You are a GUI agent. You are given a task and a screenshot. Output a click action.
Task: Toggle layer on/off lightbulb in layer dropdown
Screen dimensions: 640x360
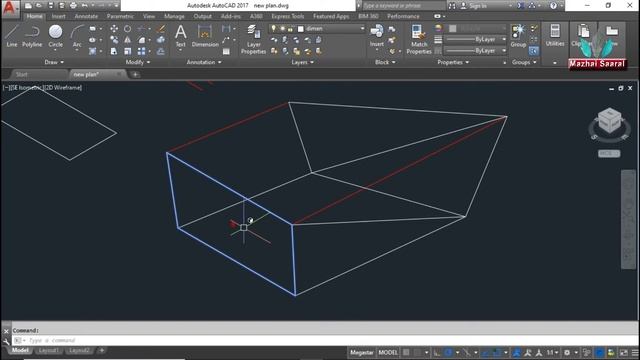[274, 29]
